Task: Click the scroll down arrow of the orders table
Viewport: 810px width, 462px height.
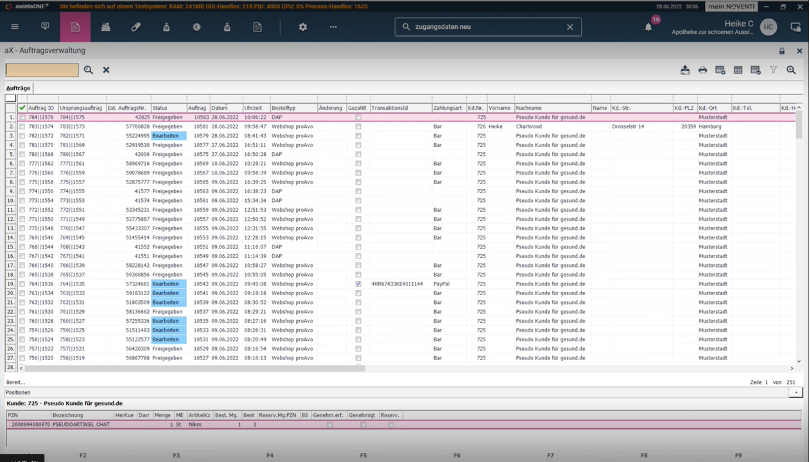Action: click(799, 361)
